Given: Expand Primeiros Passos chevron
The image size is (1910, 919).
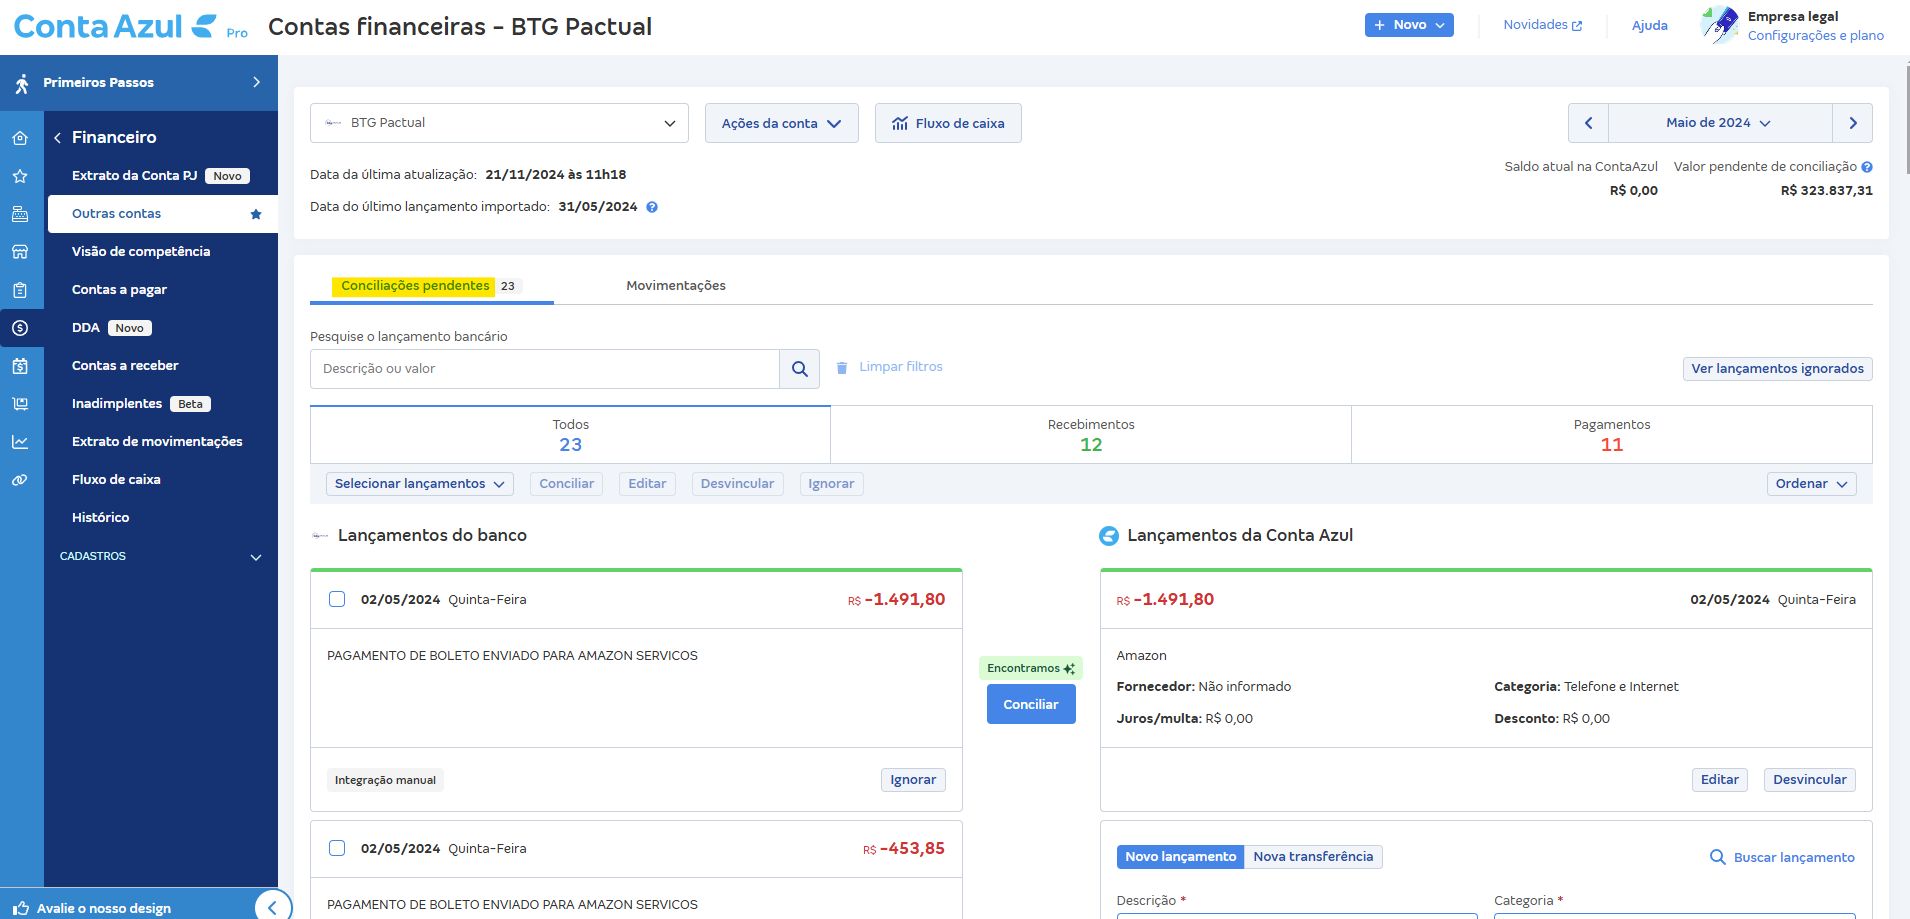Looking at the screenshot, I should [x=257, y=82].
